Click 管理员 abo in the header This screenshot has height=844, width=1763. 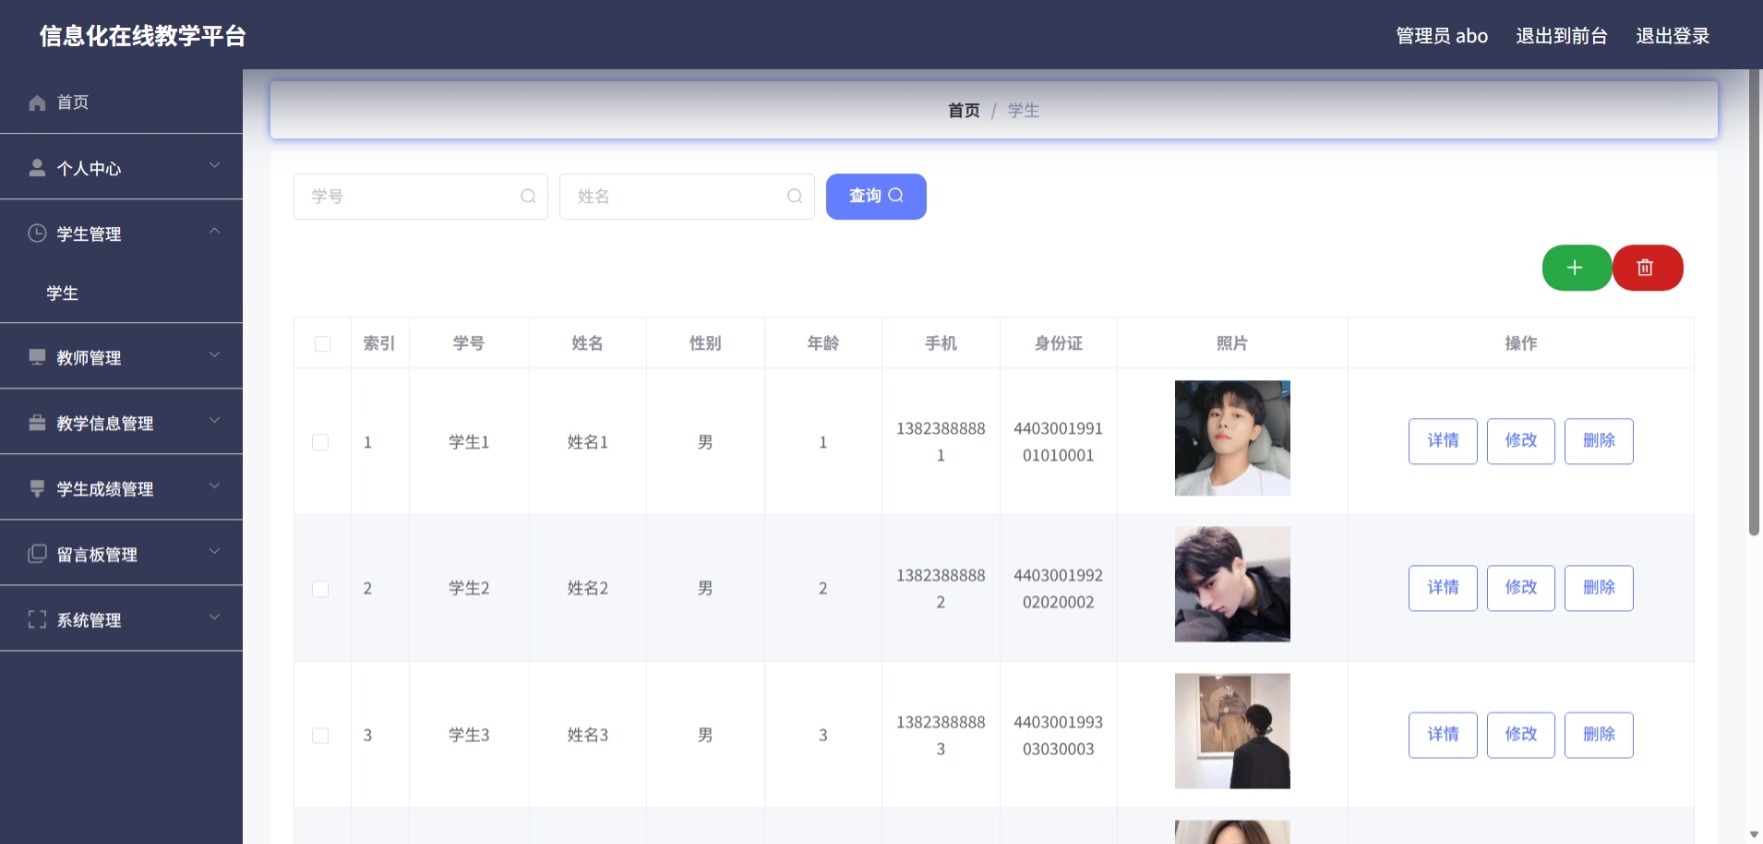pos(1441,36)
